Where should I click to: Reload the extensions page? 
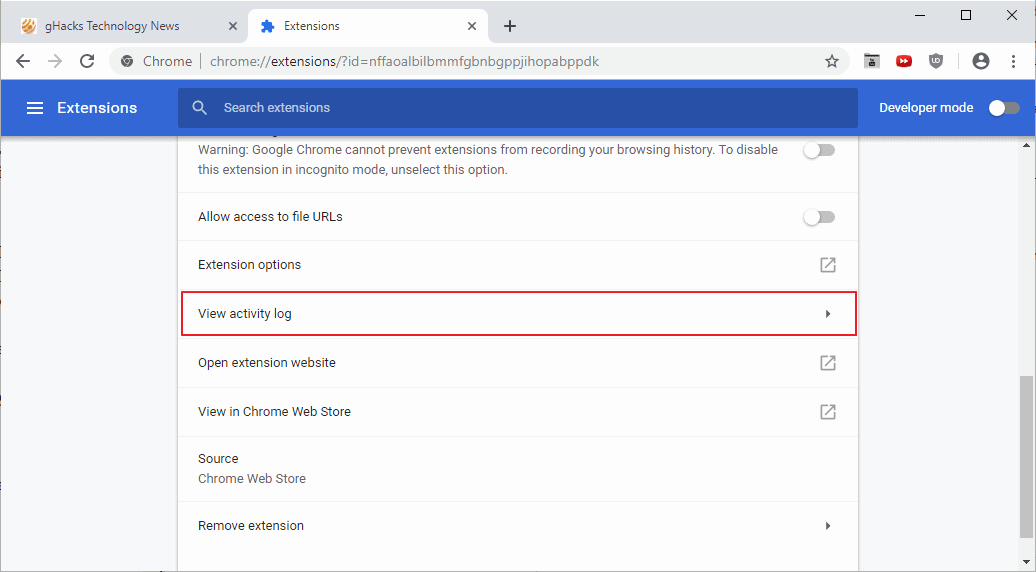(x=87, y=61)
